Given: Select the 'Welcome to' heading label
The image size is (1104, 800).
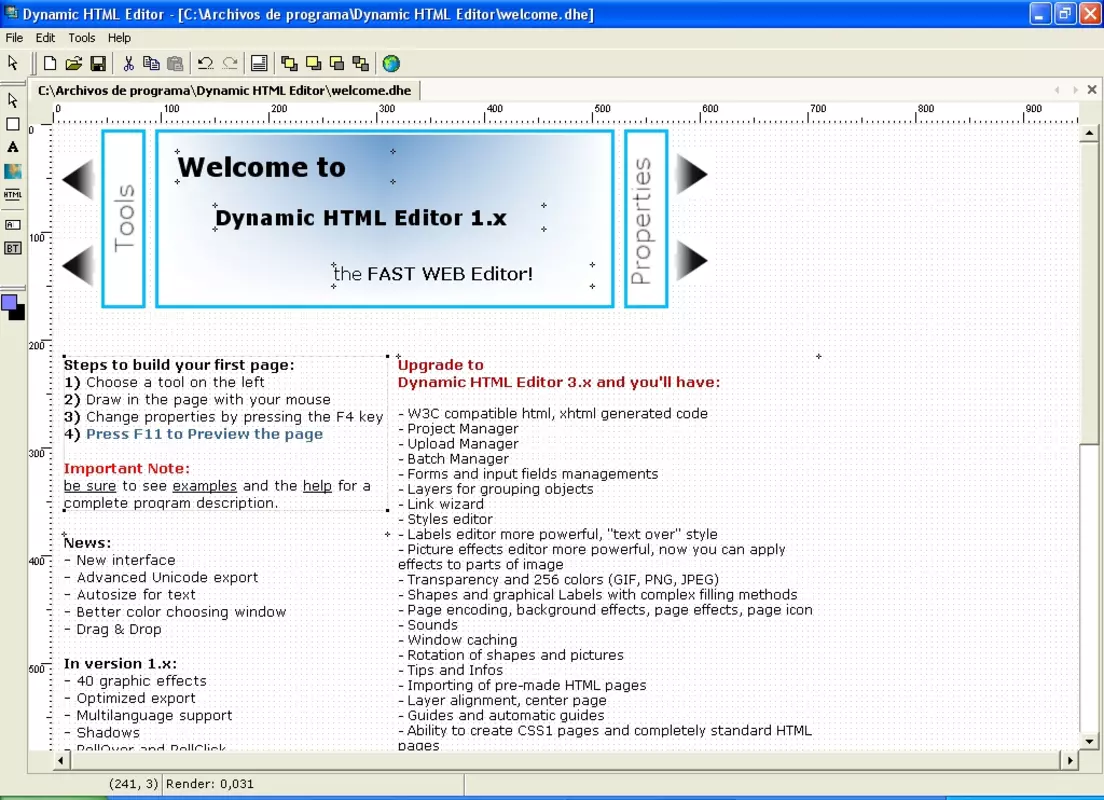Looking at the screenshot, I should pos(262,167).
